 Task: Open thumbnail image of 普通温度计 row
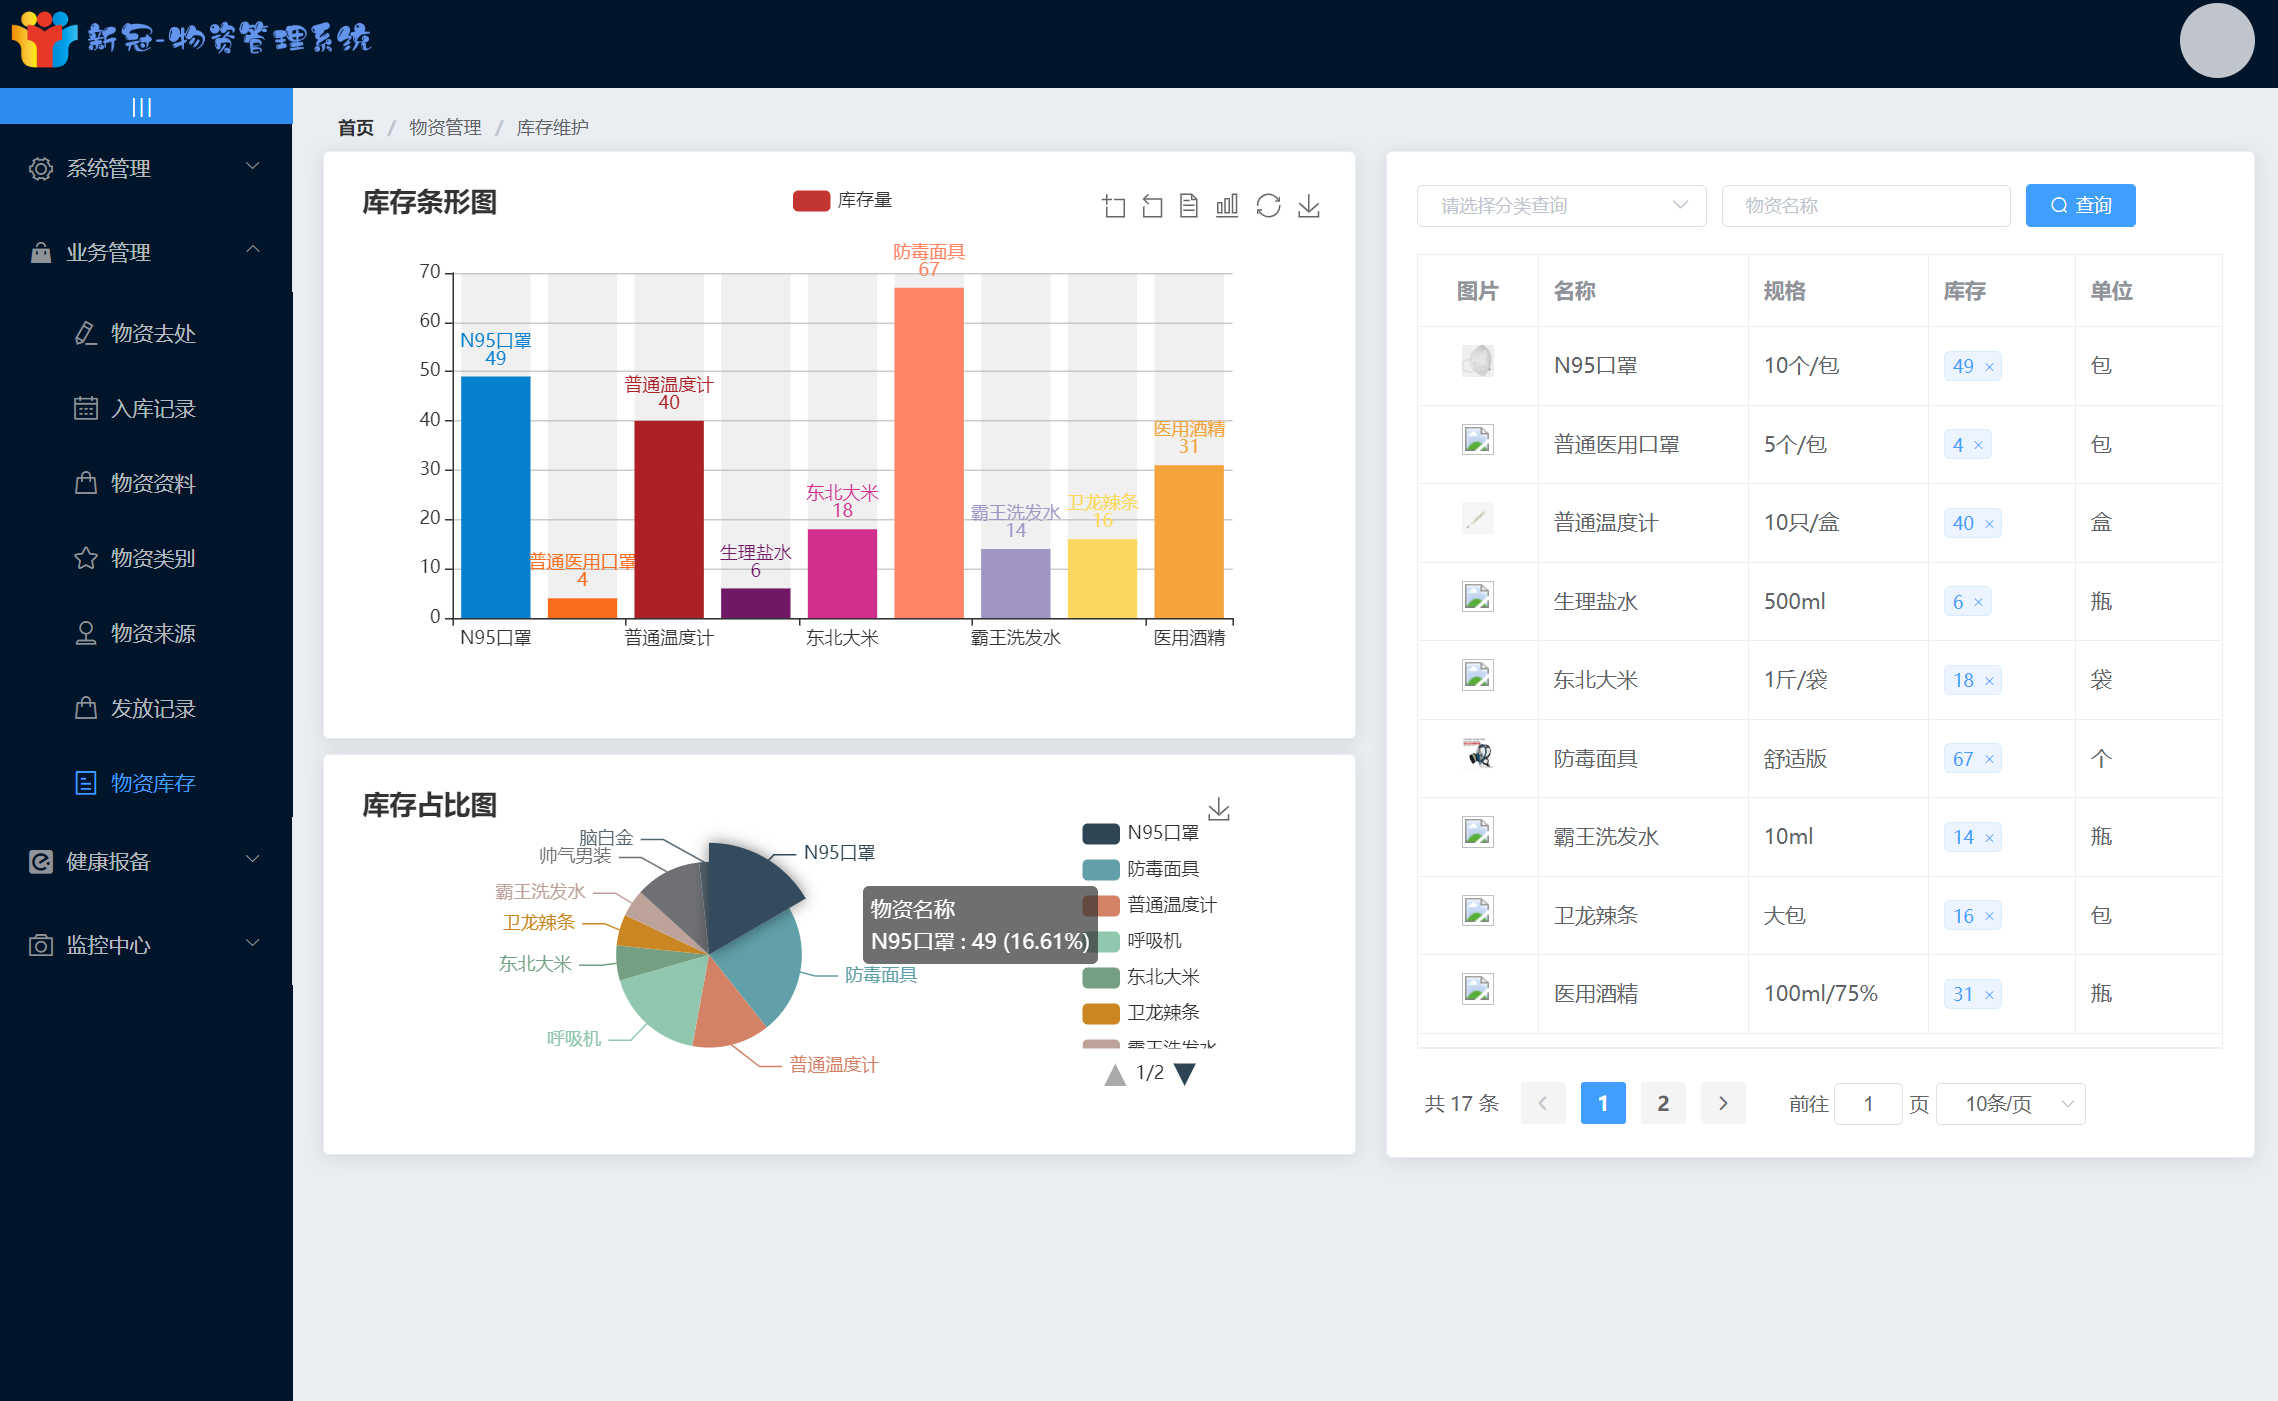point(1477,518)
